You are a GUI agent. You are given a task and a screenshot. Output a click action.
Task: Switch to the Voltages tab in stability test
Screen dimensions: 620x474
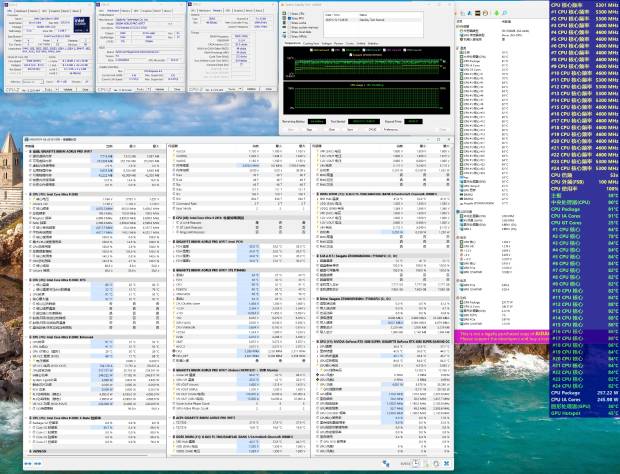[x=327, y=43]
